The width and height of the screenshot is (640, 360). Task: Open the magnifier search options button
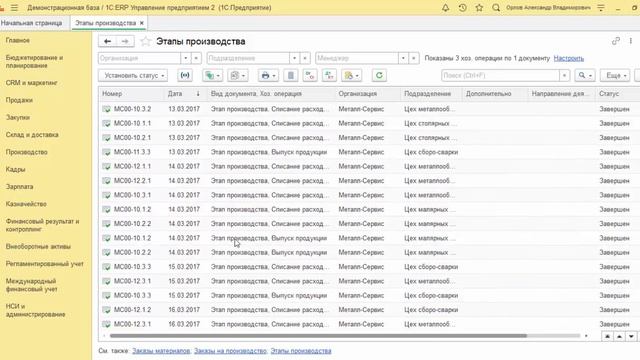click(x=584, y=76)
